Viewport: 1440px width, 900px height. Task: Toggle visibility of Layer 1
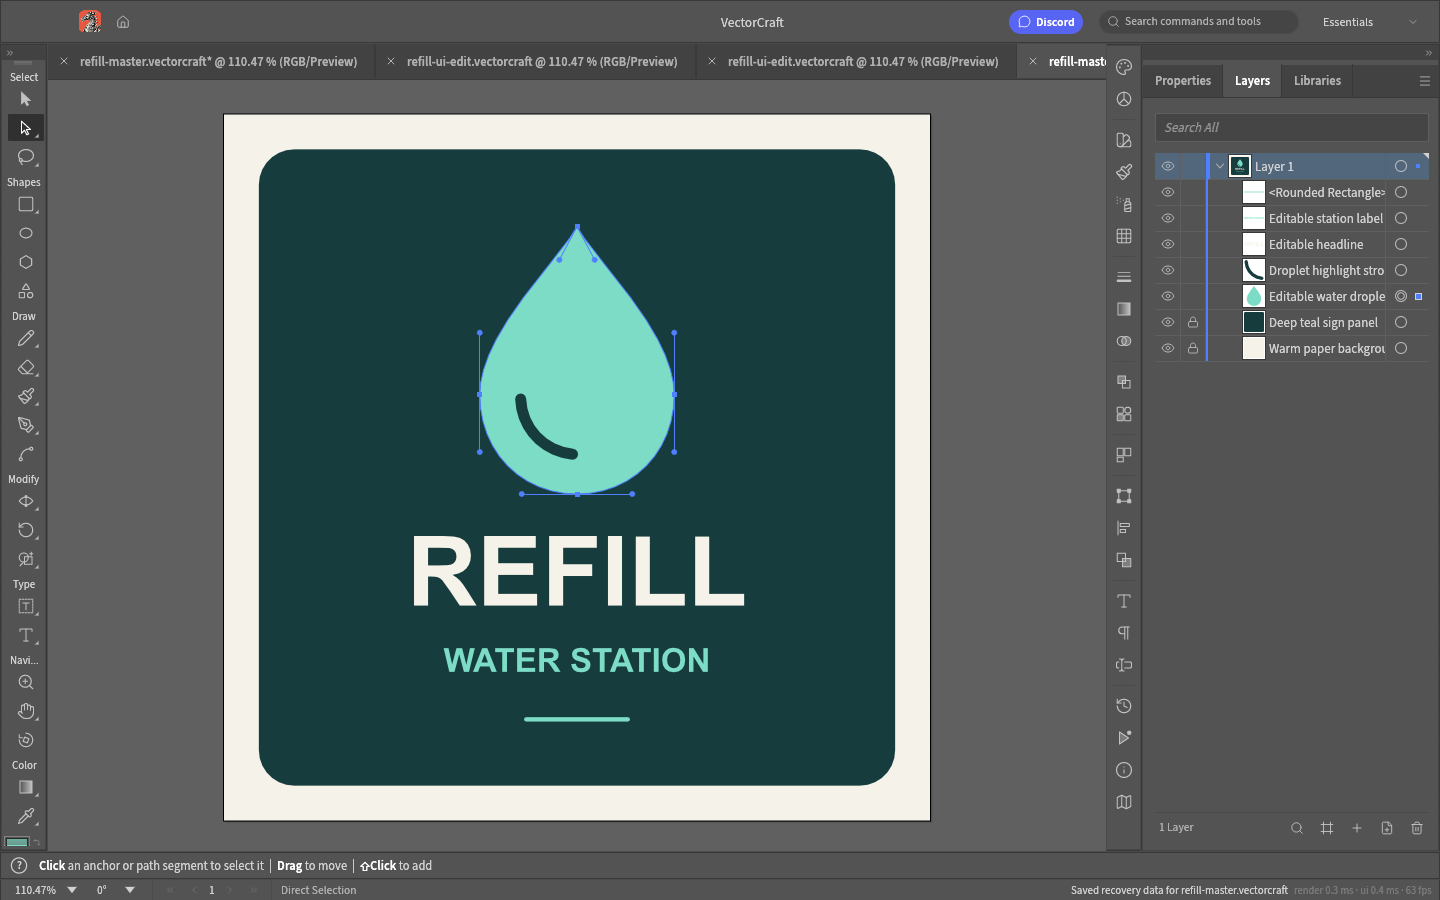[x=1168, y=166]
